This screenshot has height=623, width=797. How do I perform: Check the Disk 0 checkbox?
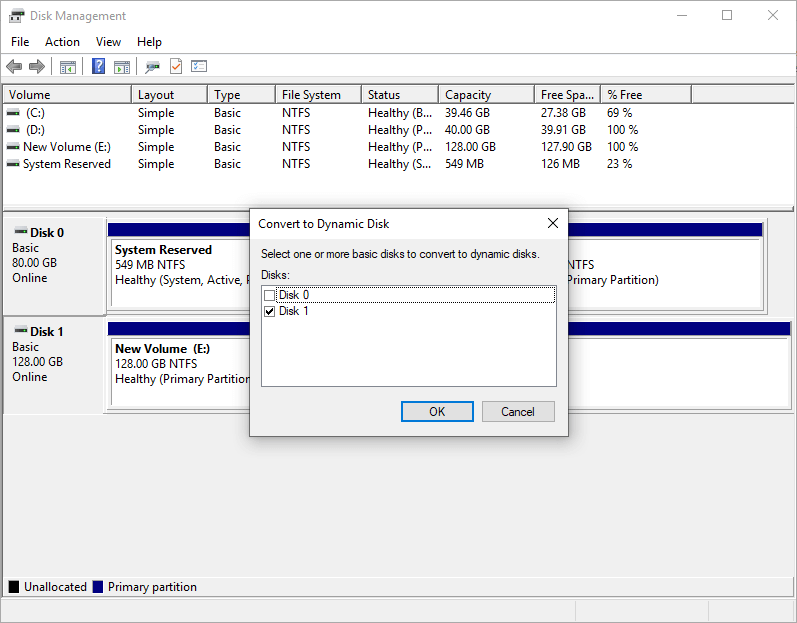268,295
